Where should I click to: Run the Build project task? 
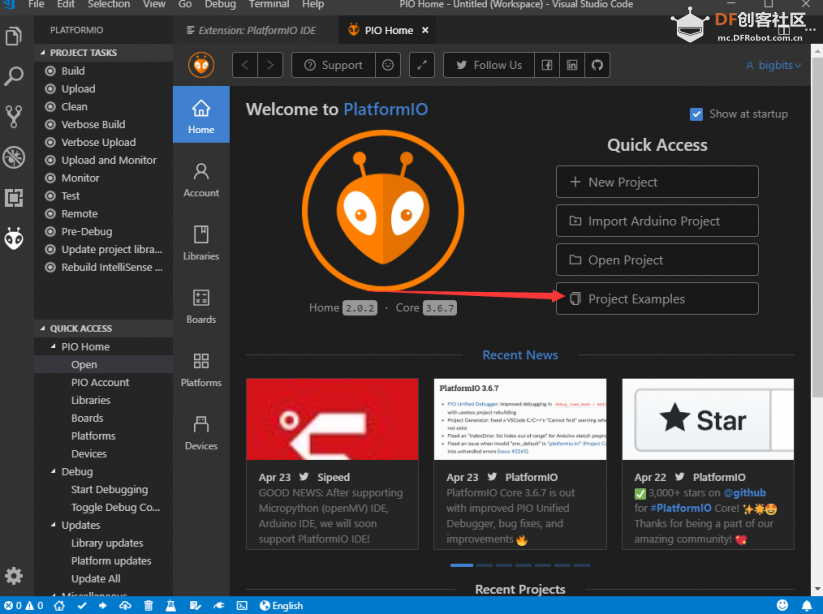click(x=103, y=71)
